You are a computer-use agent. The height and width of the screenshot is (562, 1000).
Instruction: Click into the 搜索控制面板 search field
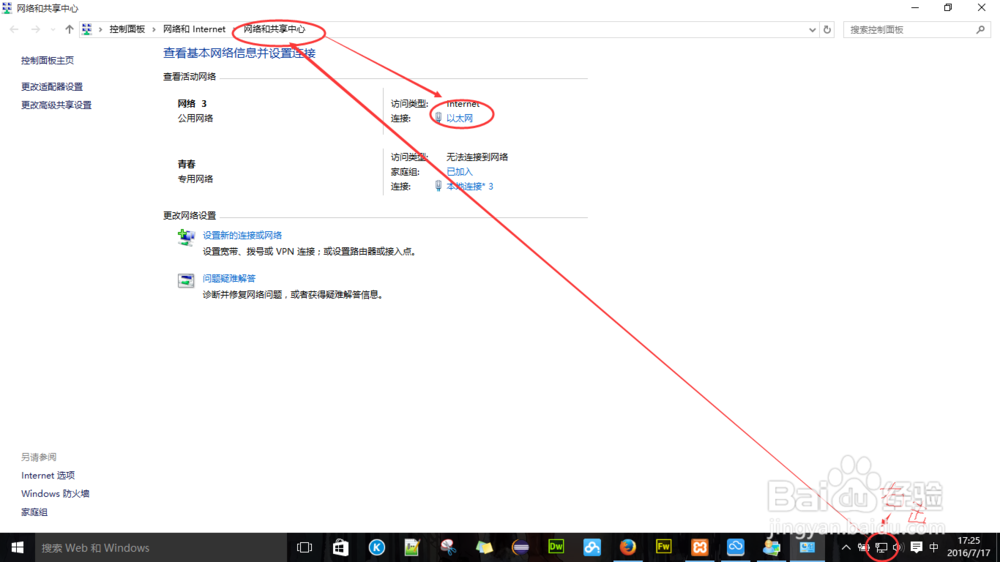pyautogui.click(x=909, y=29)
